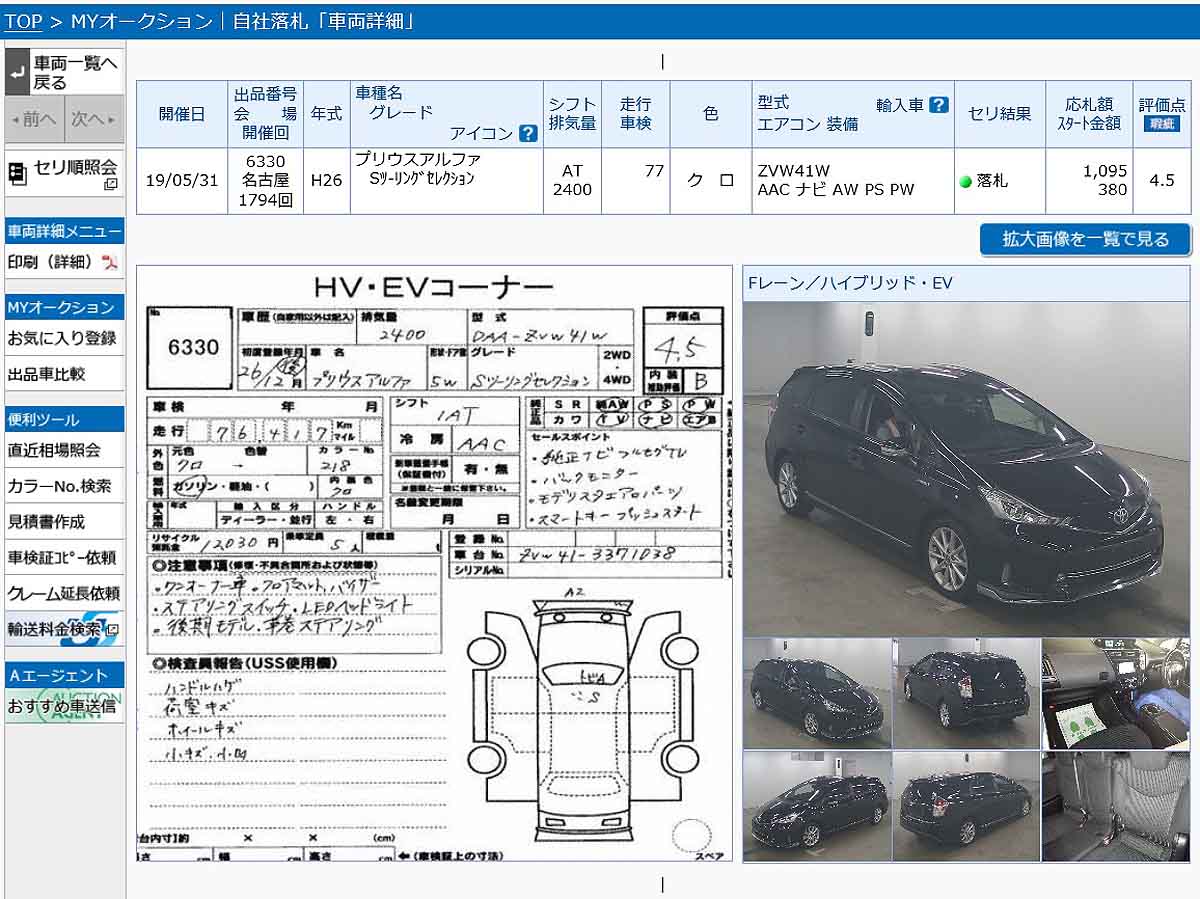Open the interior floor mat thumbnail

[x=1116, y=693]
